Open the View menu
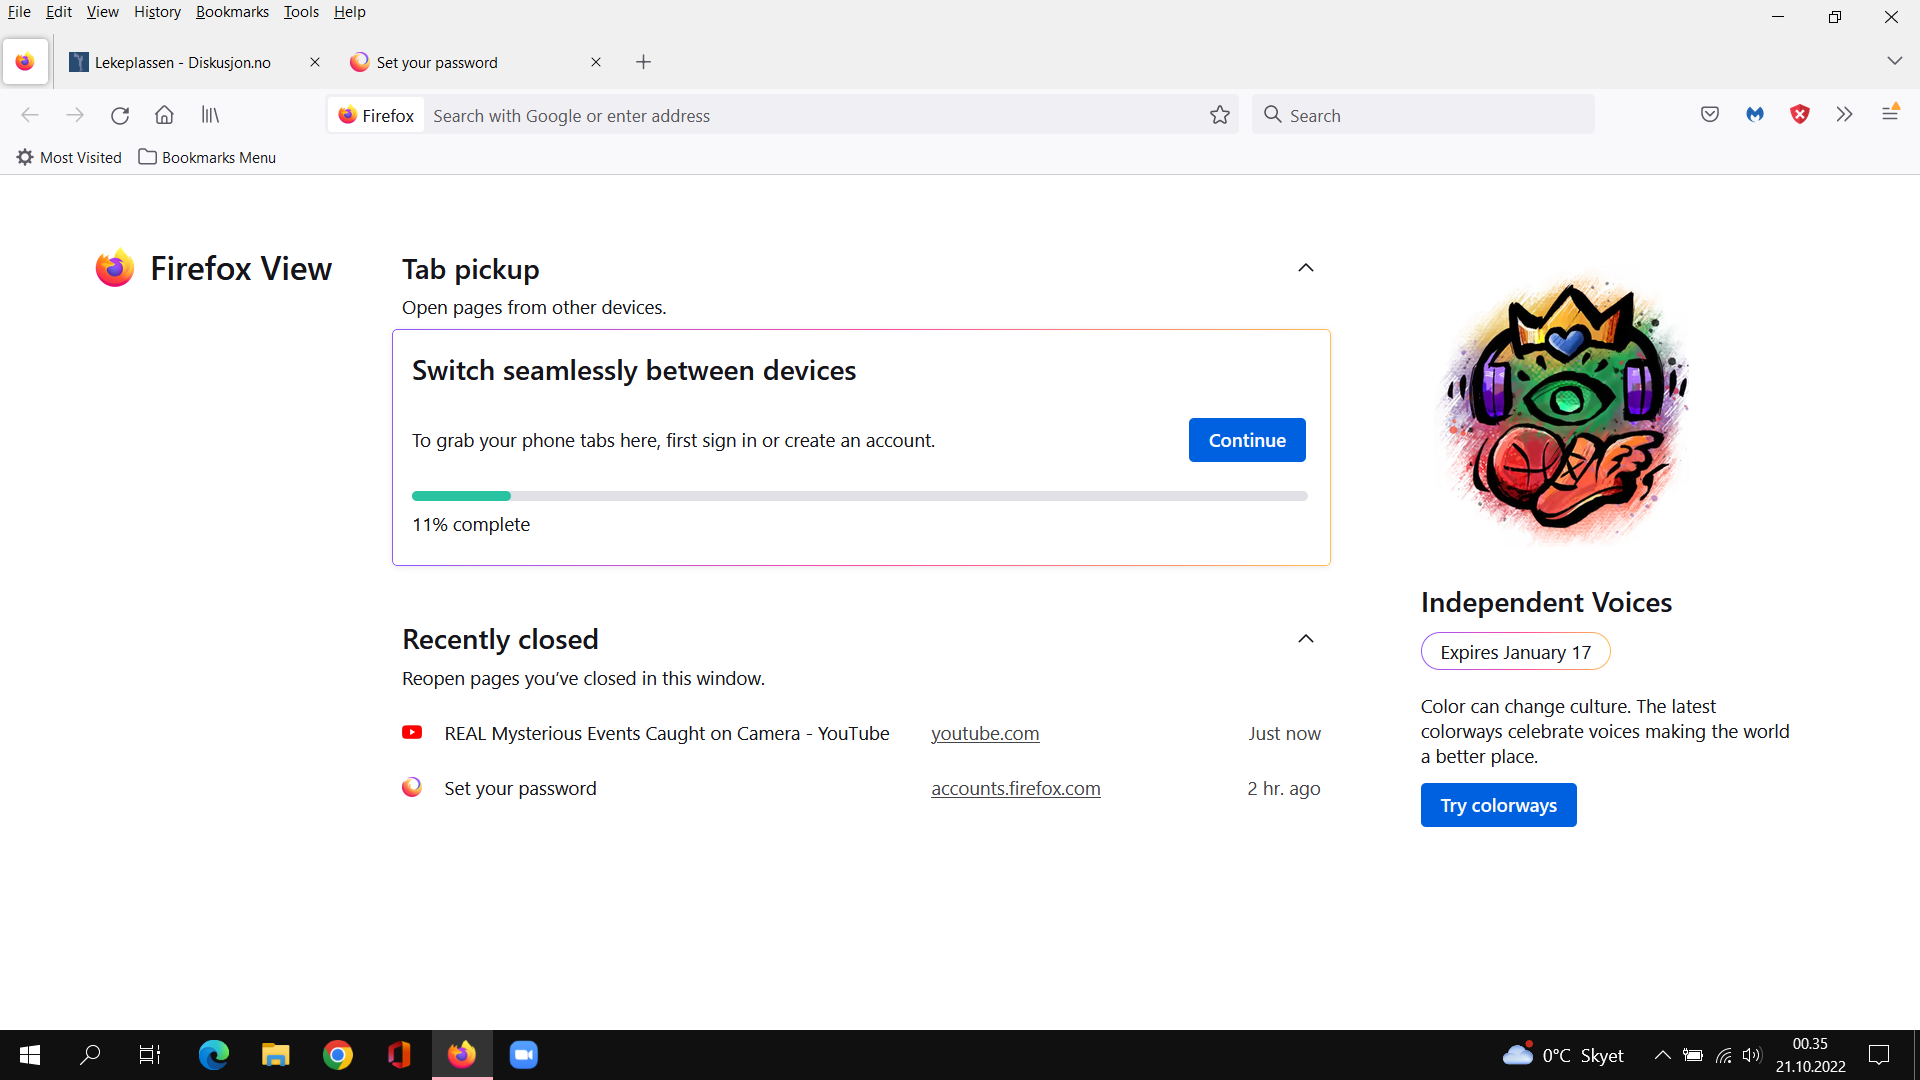Screen dimensions: 1920x1080 click(x=103, y=12)
